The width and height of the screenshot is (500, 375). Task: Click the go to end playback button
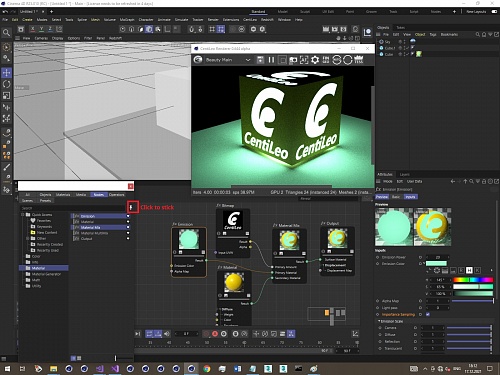138,334
